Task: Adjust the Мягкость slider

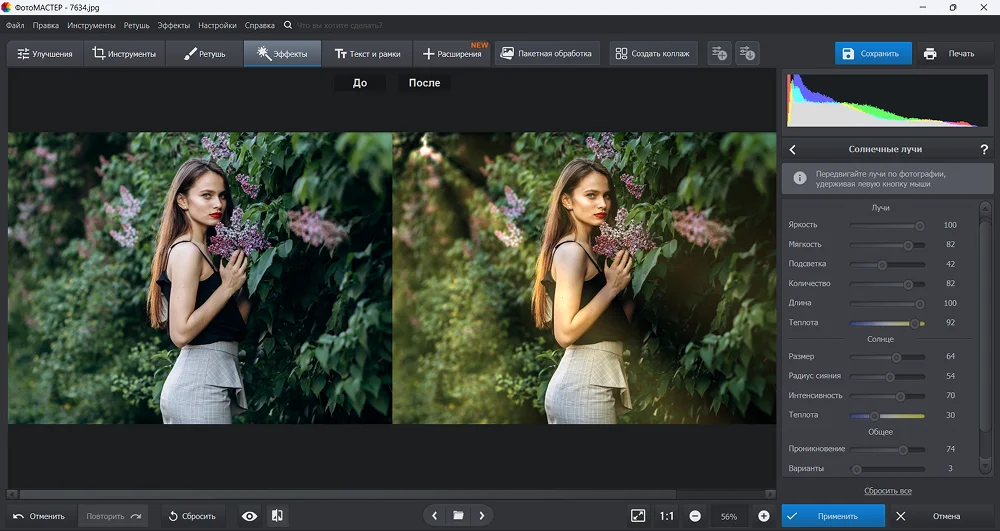Action: click(x=886, y=245)
